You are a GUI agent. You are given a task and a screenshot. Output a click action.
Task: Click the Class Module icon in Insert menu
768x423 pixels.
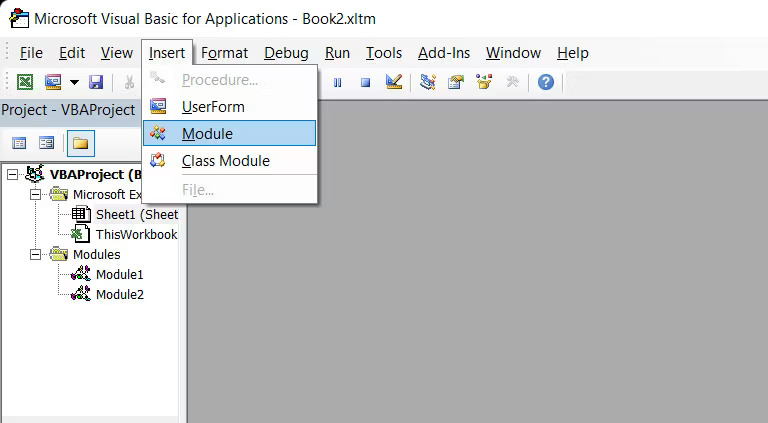[158, 160]
